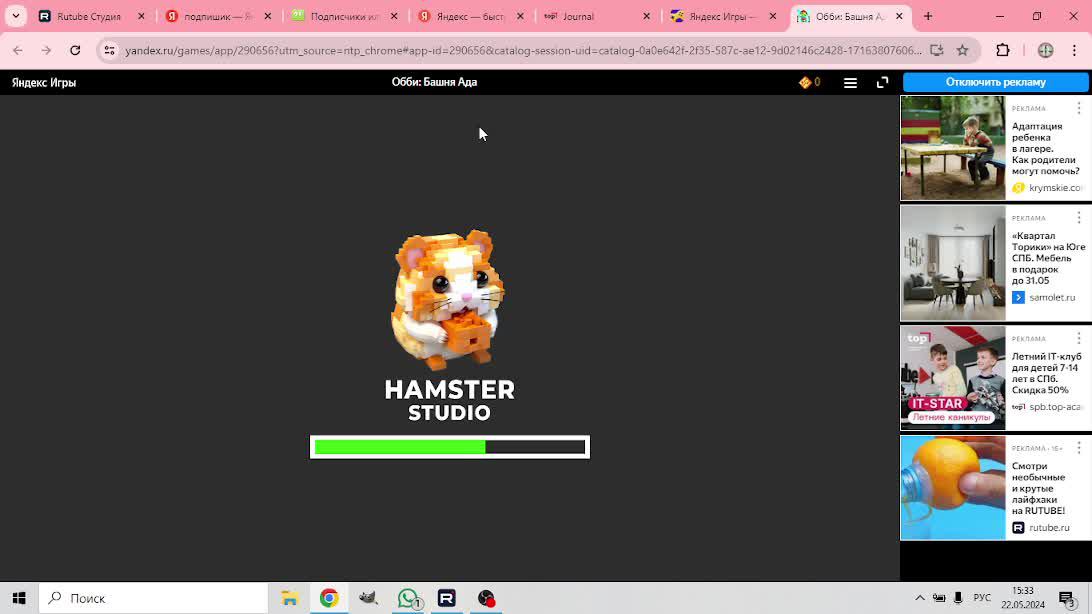
Task: Close the Rutube Студия tab
Action: coord(141,16)
